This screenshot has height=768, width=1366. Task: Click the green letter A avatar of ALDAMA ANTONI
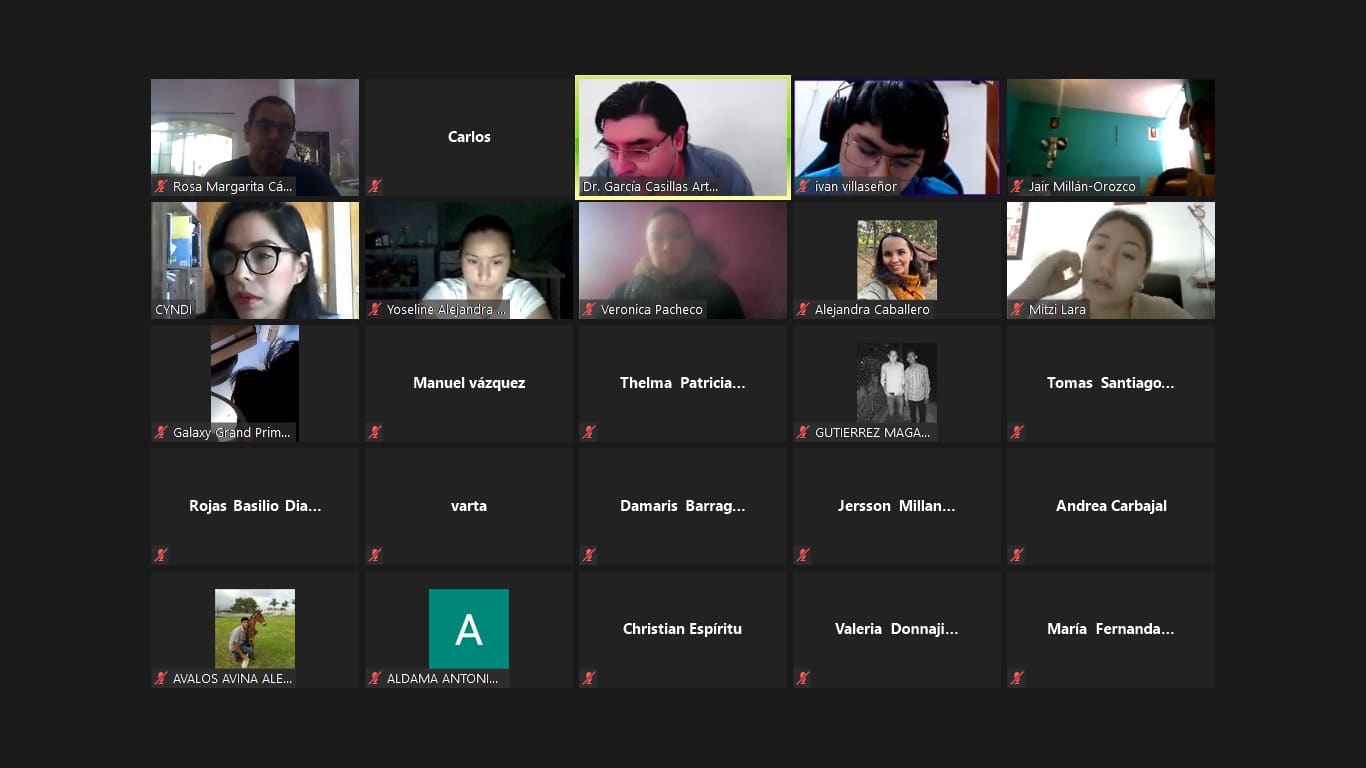[x=469, y=628]
